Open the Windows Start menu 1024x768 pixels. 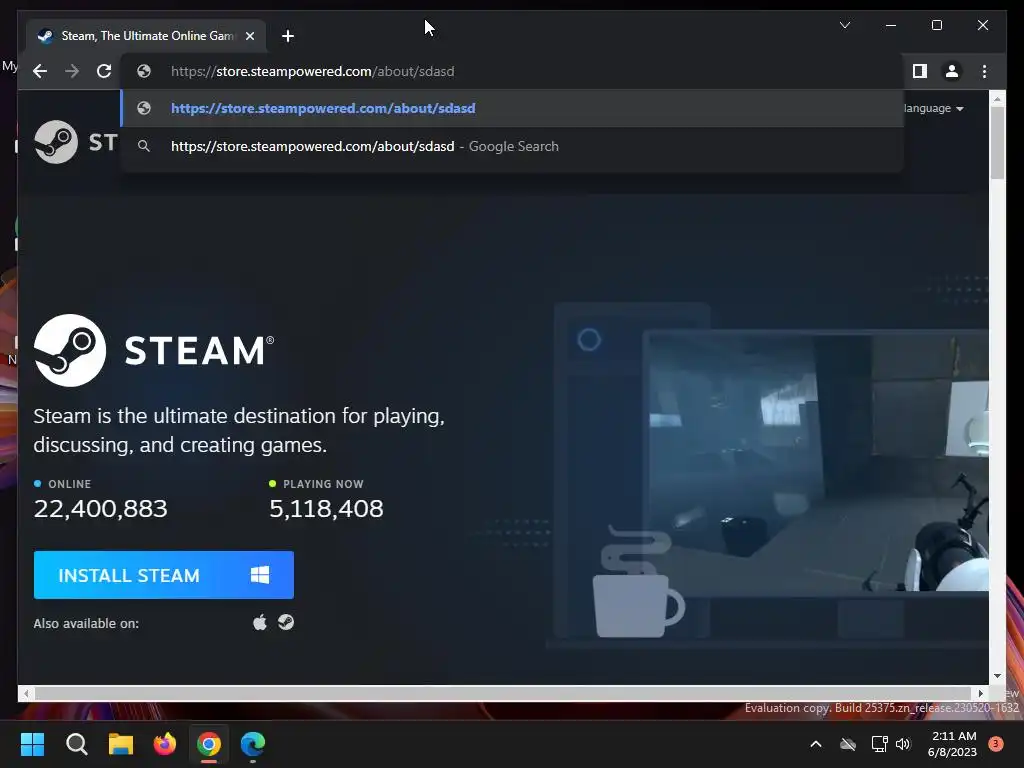32,744
